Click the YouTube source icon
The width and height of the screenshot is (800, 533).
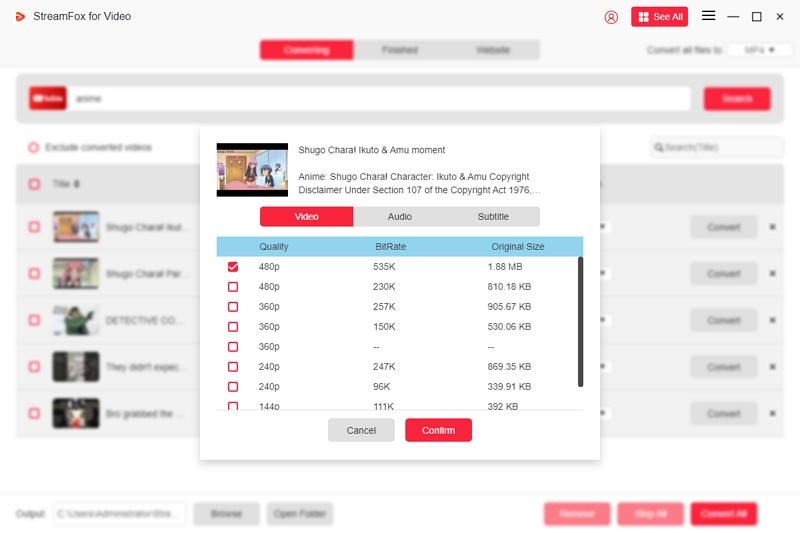pos(48,98)
